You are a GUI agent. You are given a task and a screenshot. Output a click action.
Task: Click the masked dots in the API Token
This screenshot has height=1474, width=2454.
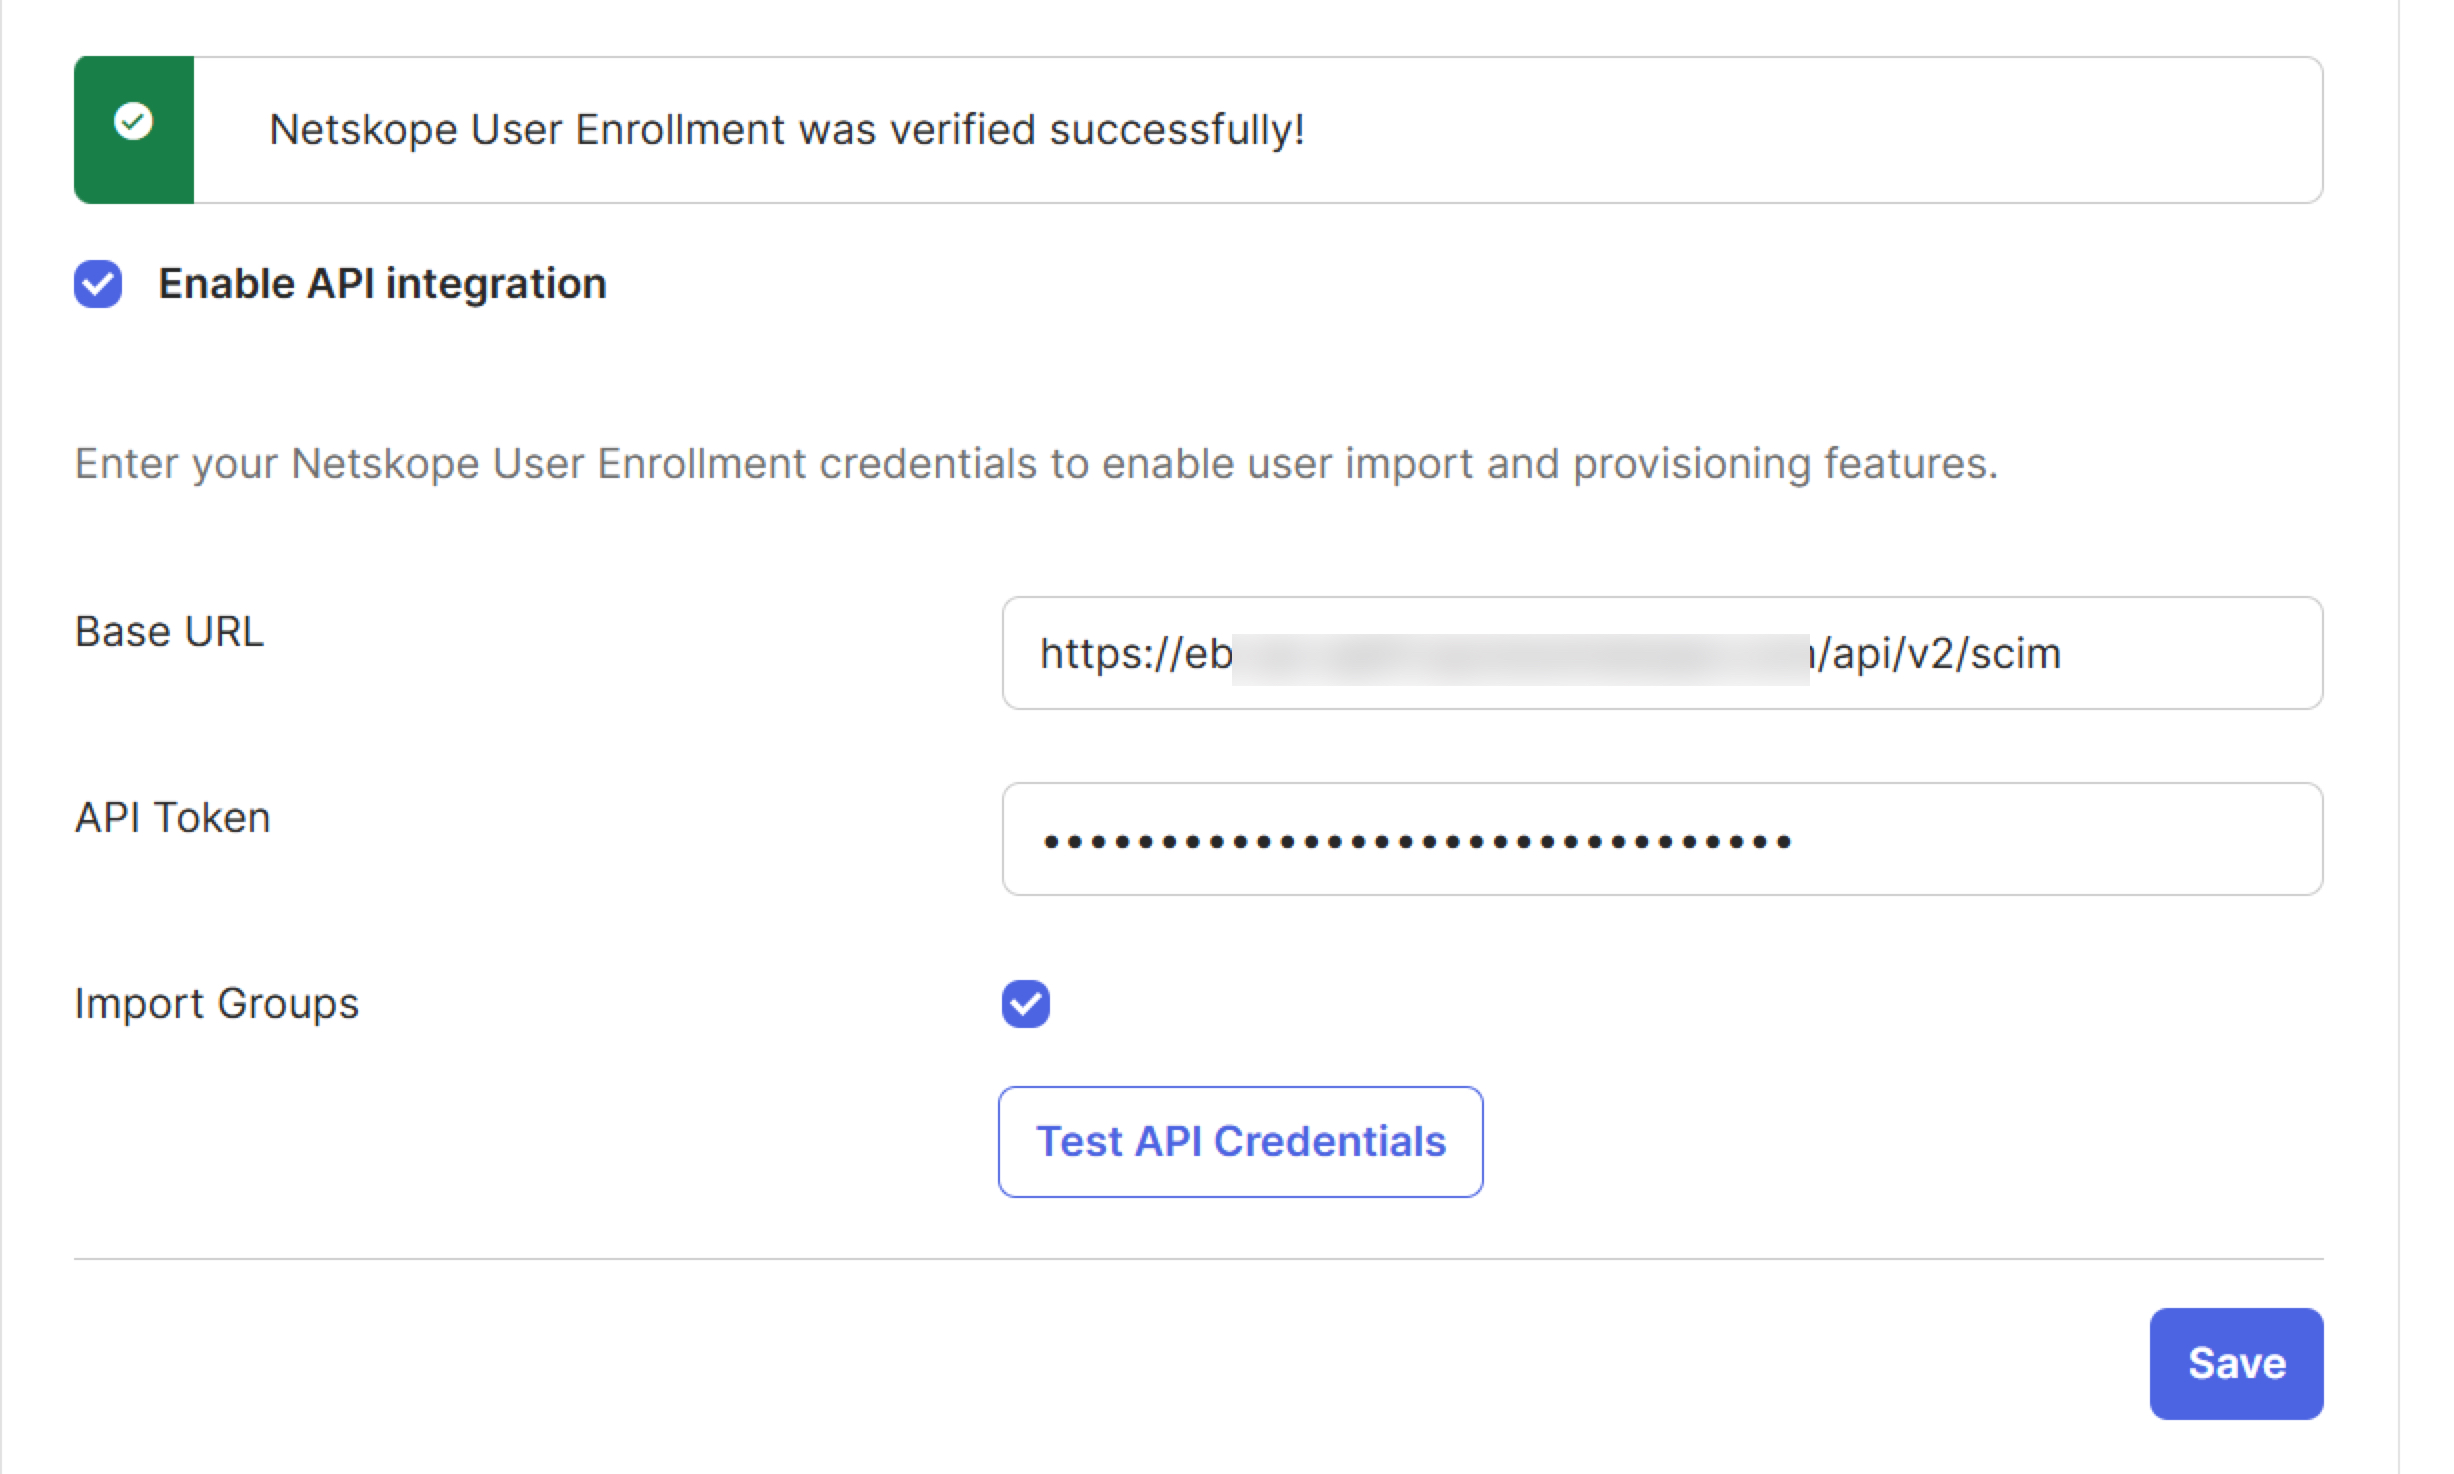1416,842
